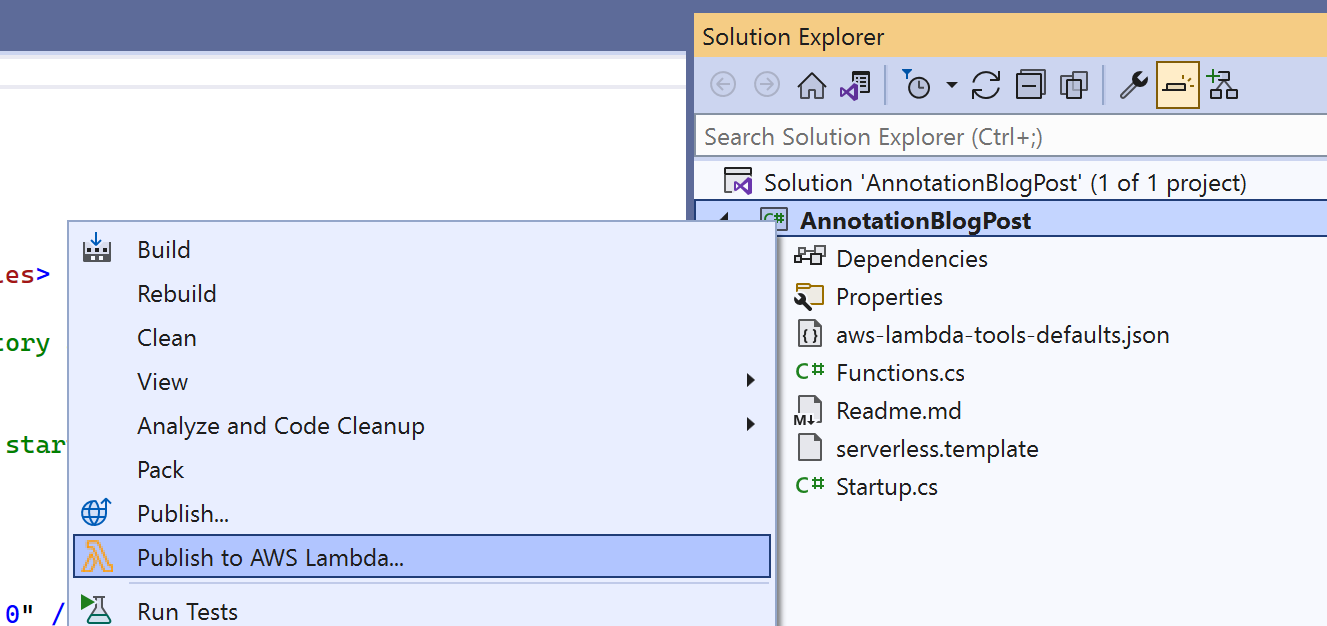Select the serverless.template file
1327x626 pixels.
coord(937,449)
